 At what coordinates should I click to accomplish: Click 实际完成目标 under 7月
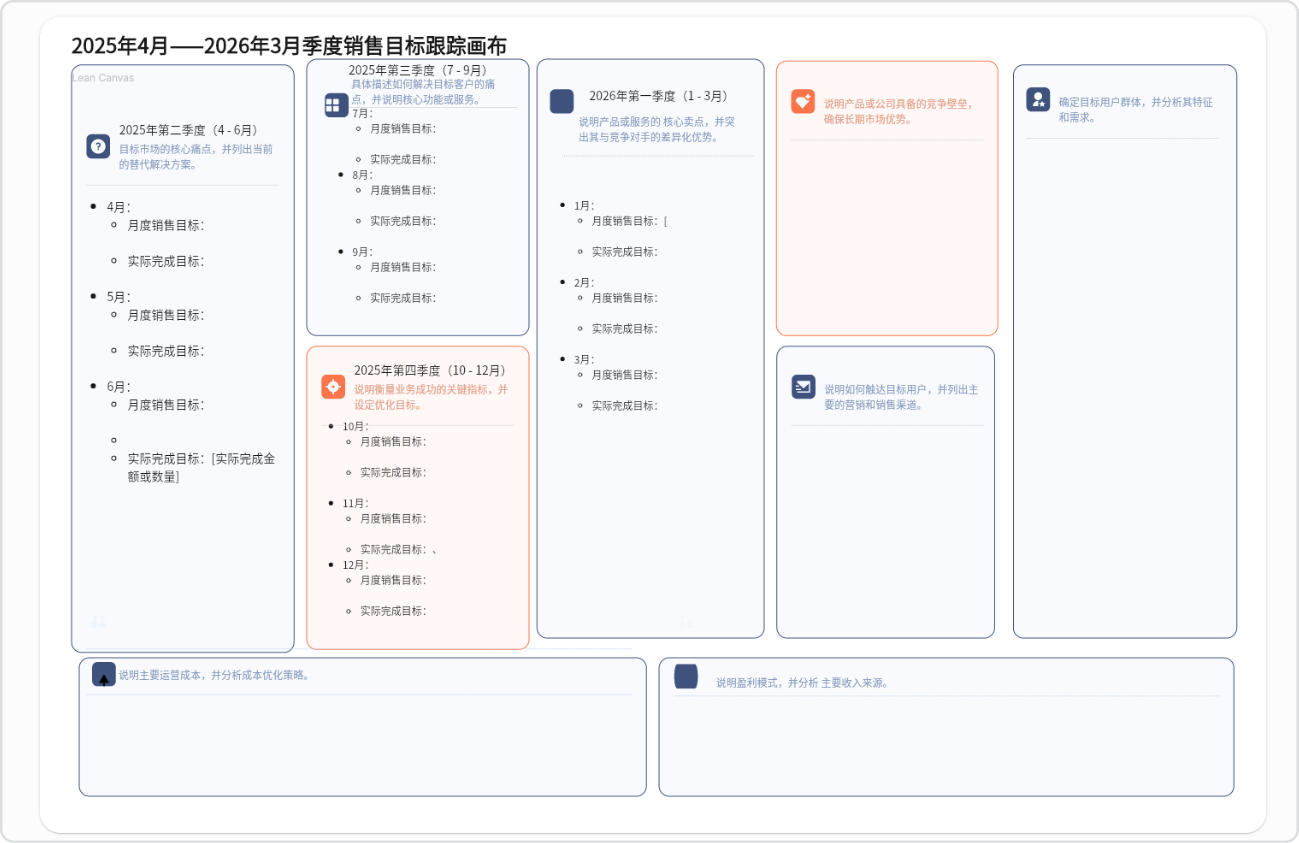pyautogui.click(x=403, y=159)
